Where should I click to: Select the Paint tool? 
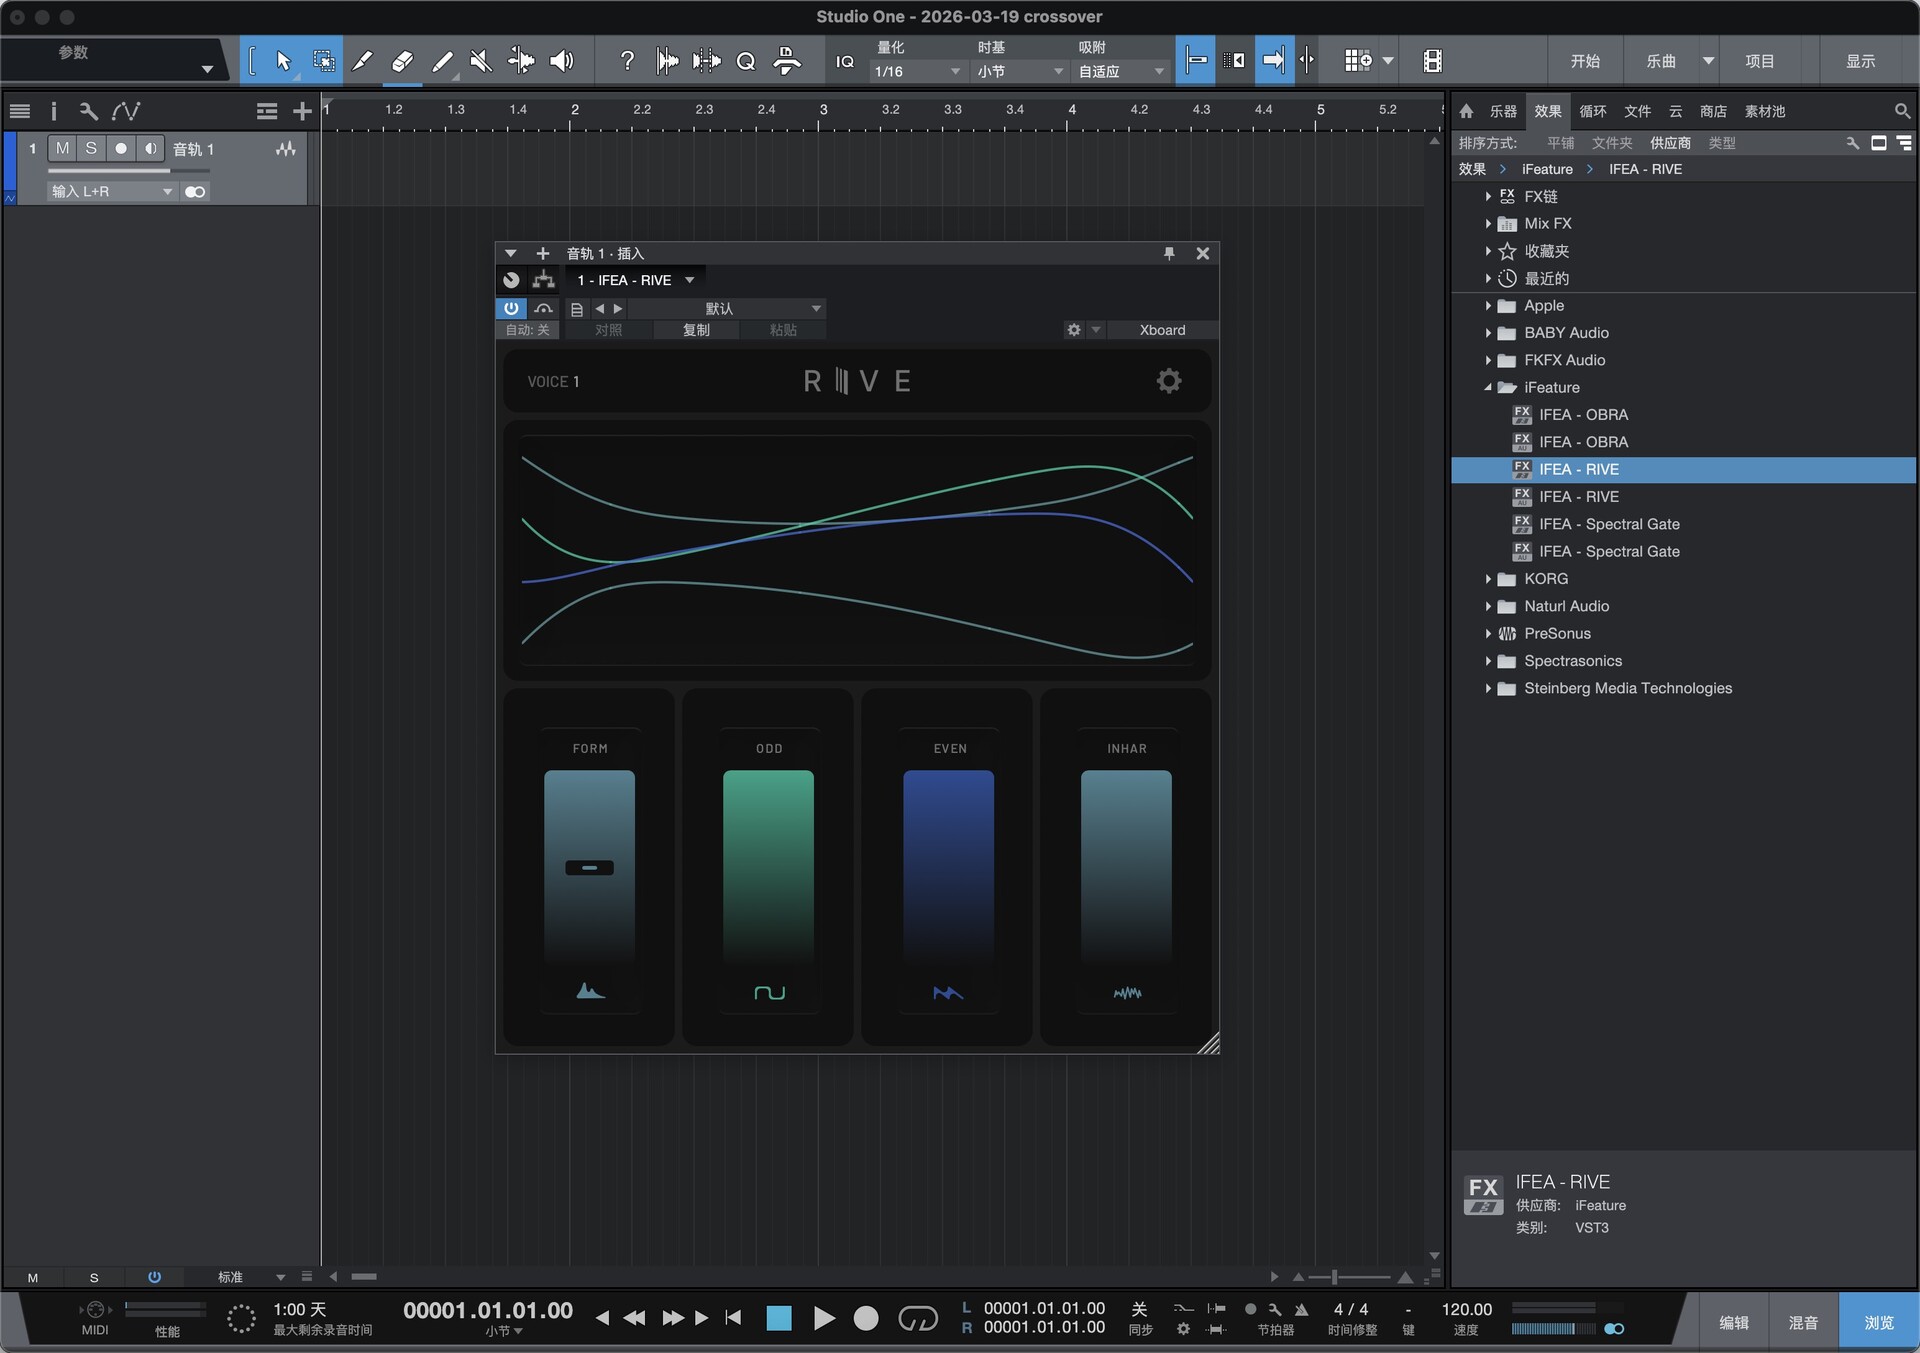click(x=442, y=60)
